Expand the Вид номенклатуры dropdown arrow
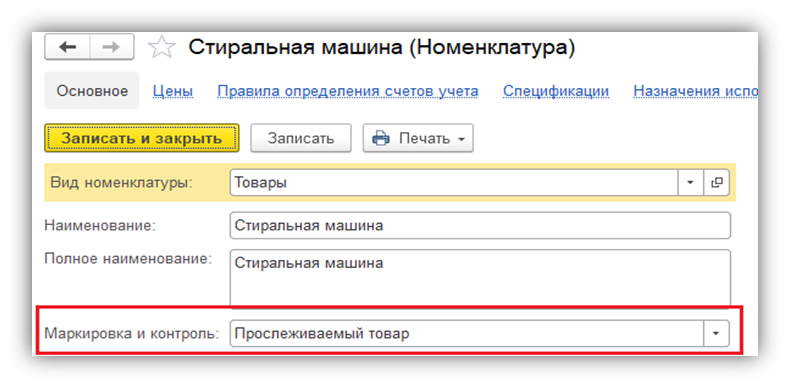 690,182
